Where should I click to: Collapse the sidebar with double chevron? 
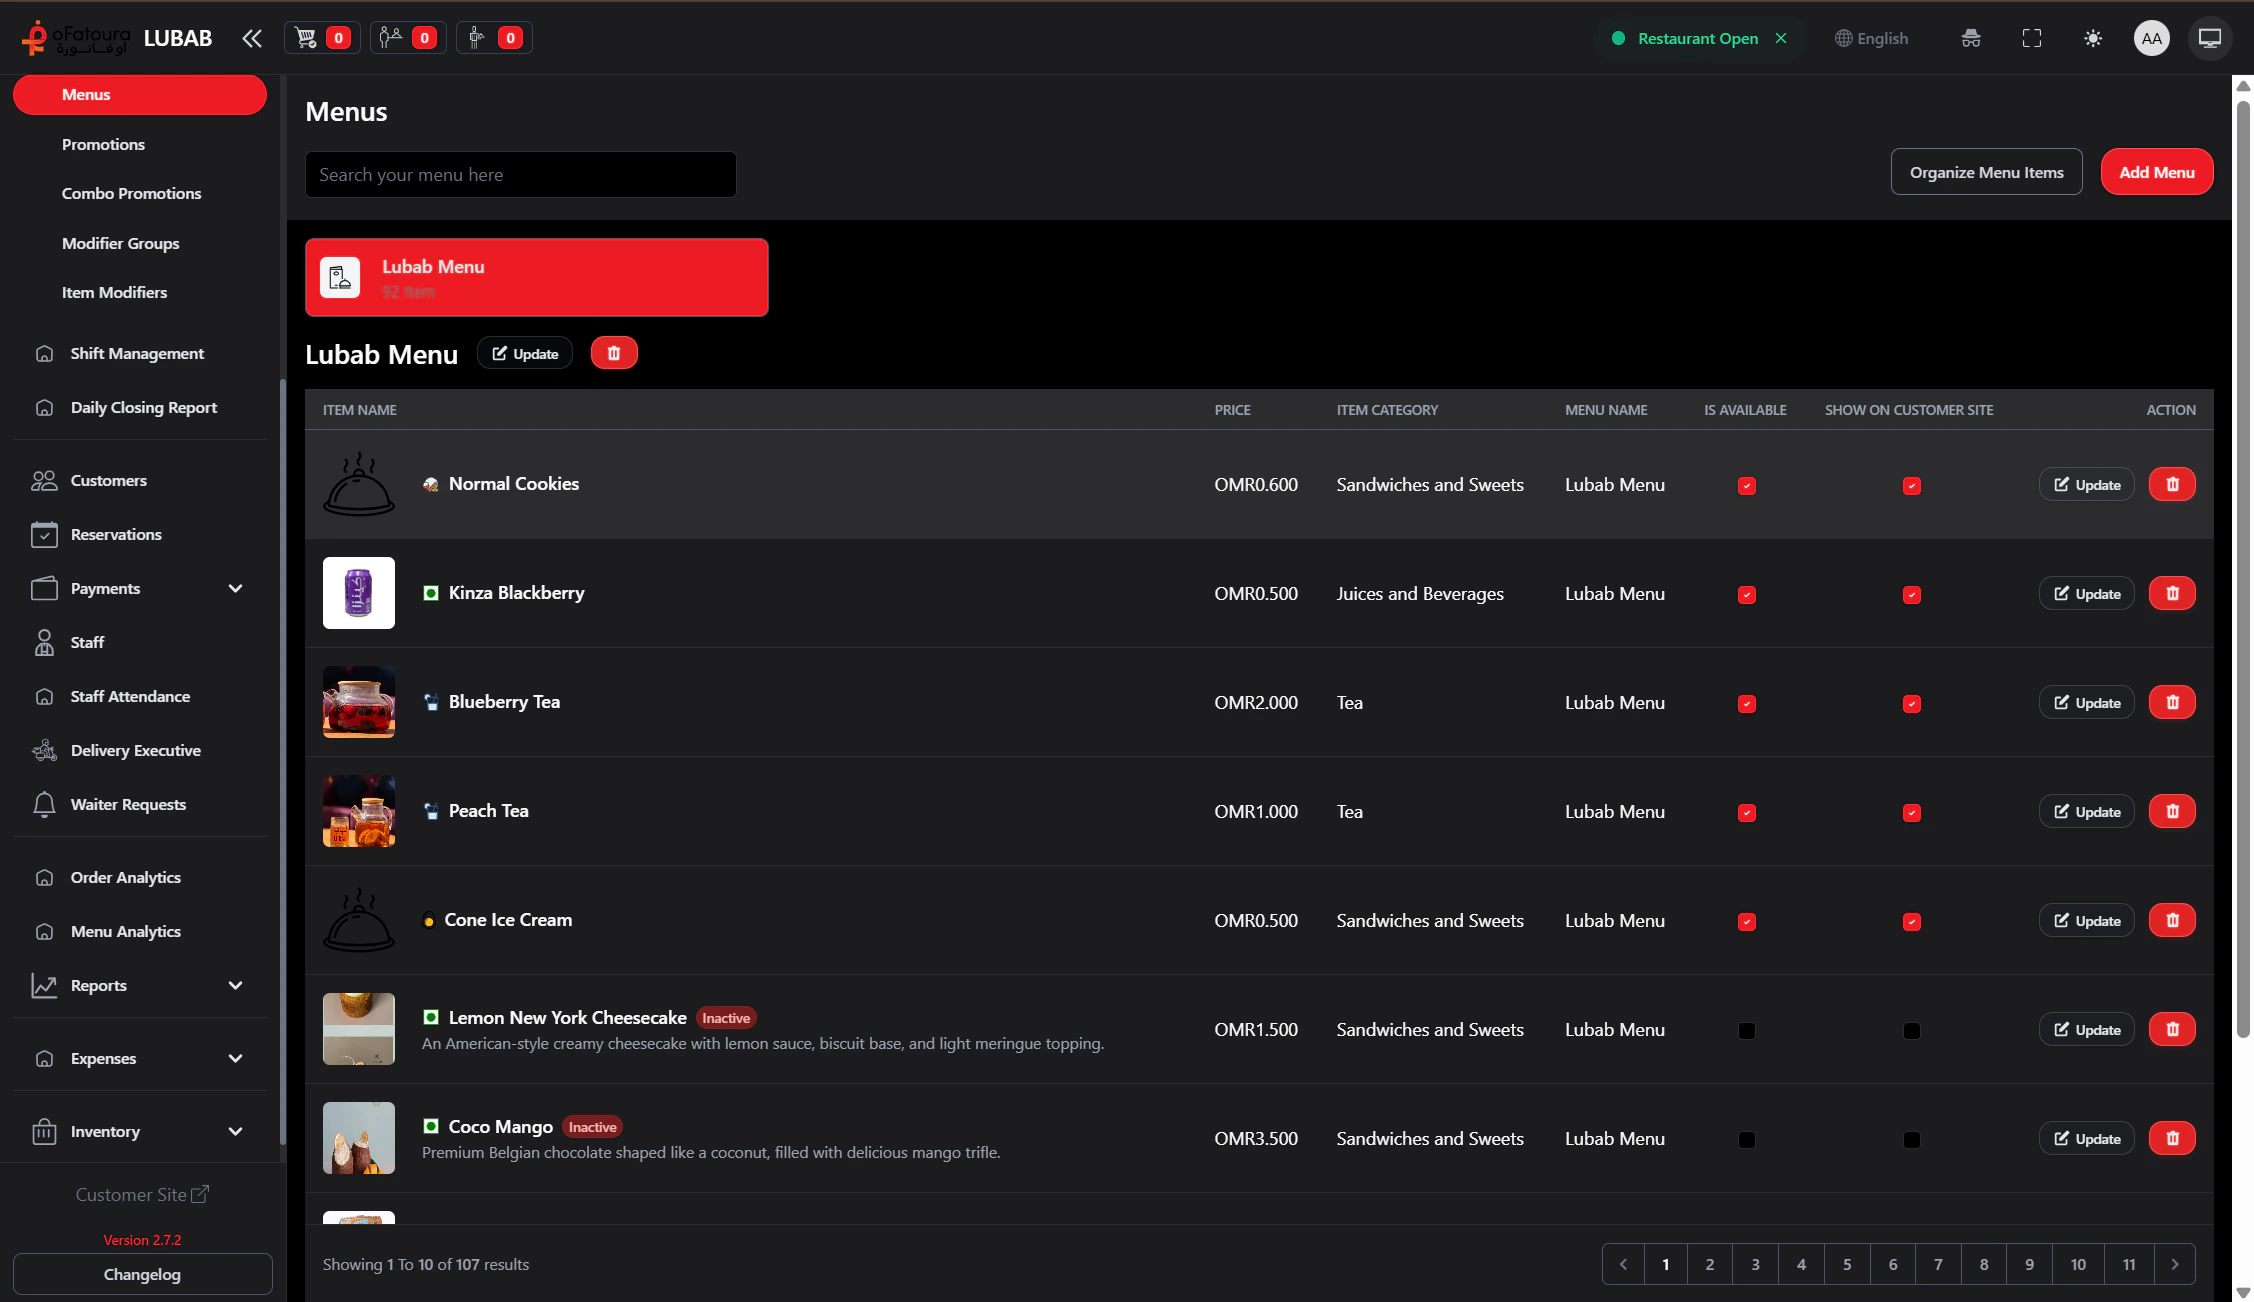pyautogui.click(x=251, y=38)
